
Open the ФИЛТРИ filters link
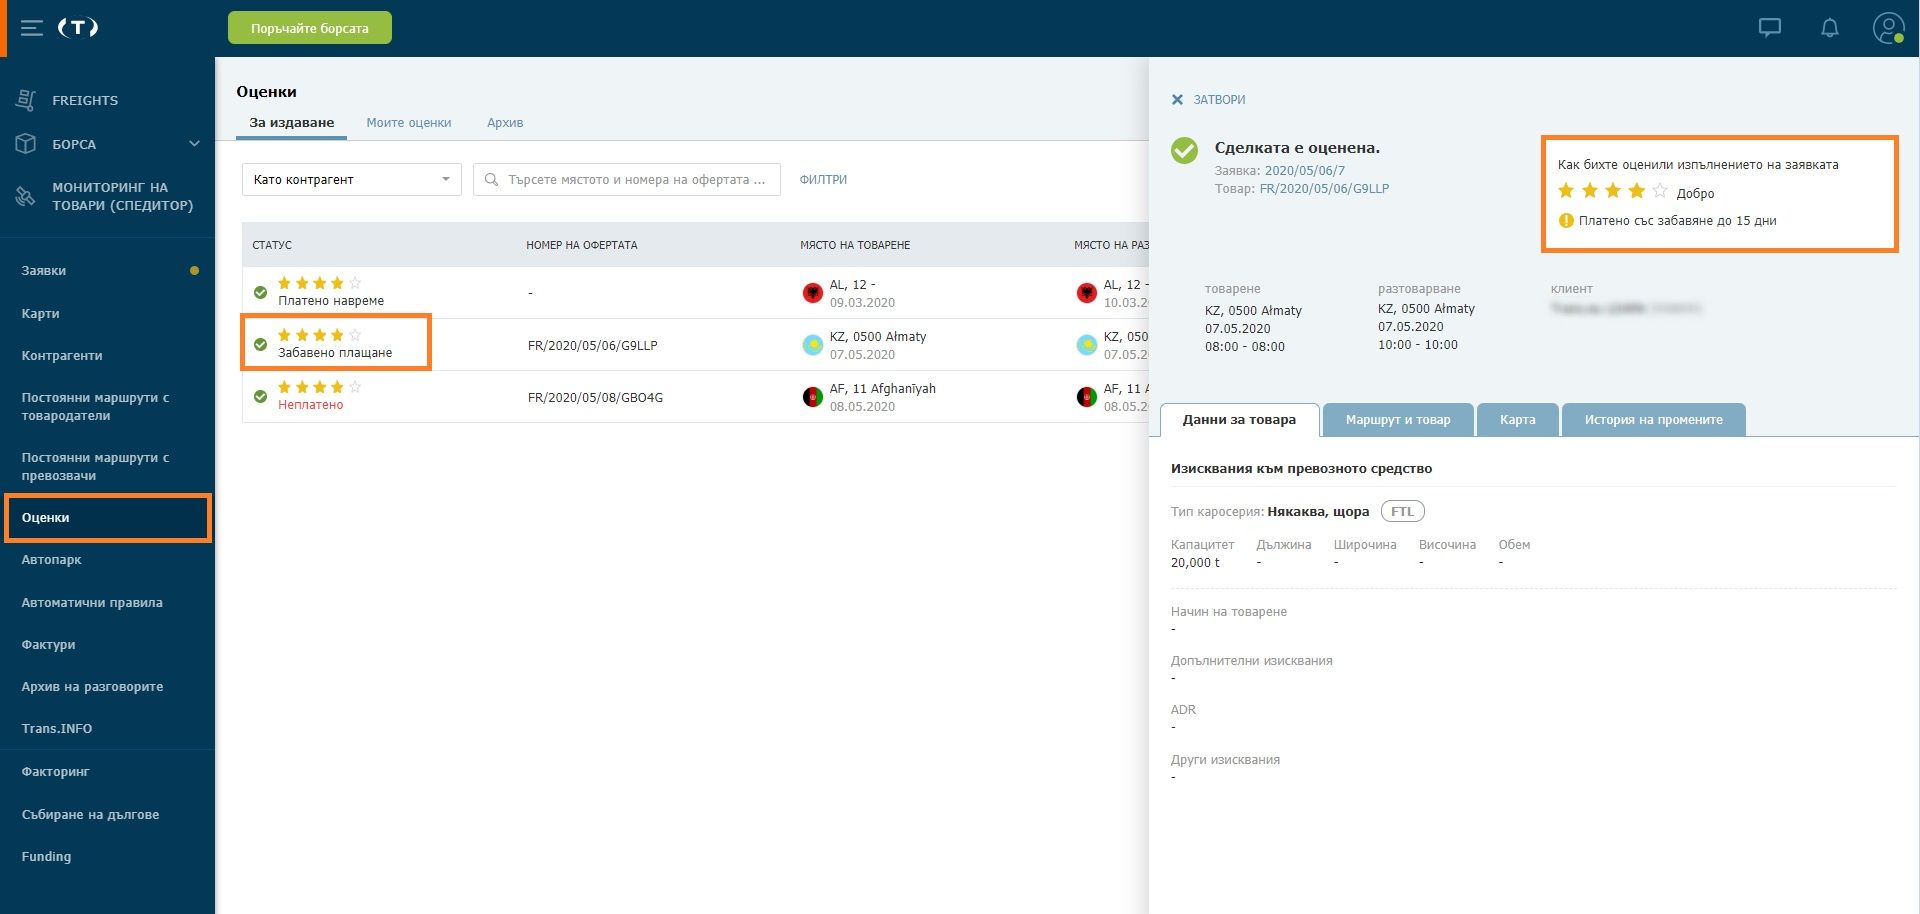pos(823,180)
